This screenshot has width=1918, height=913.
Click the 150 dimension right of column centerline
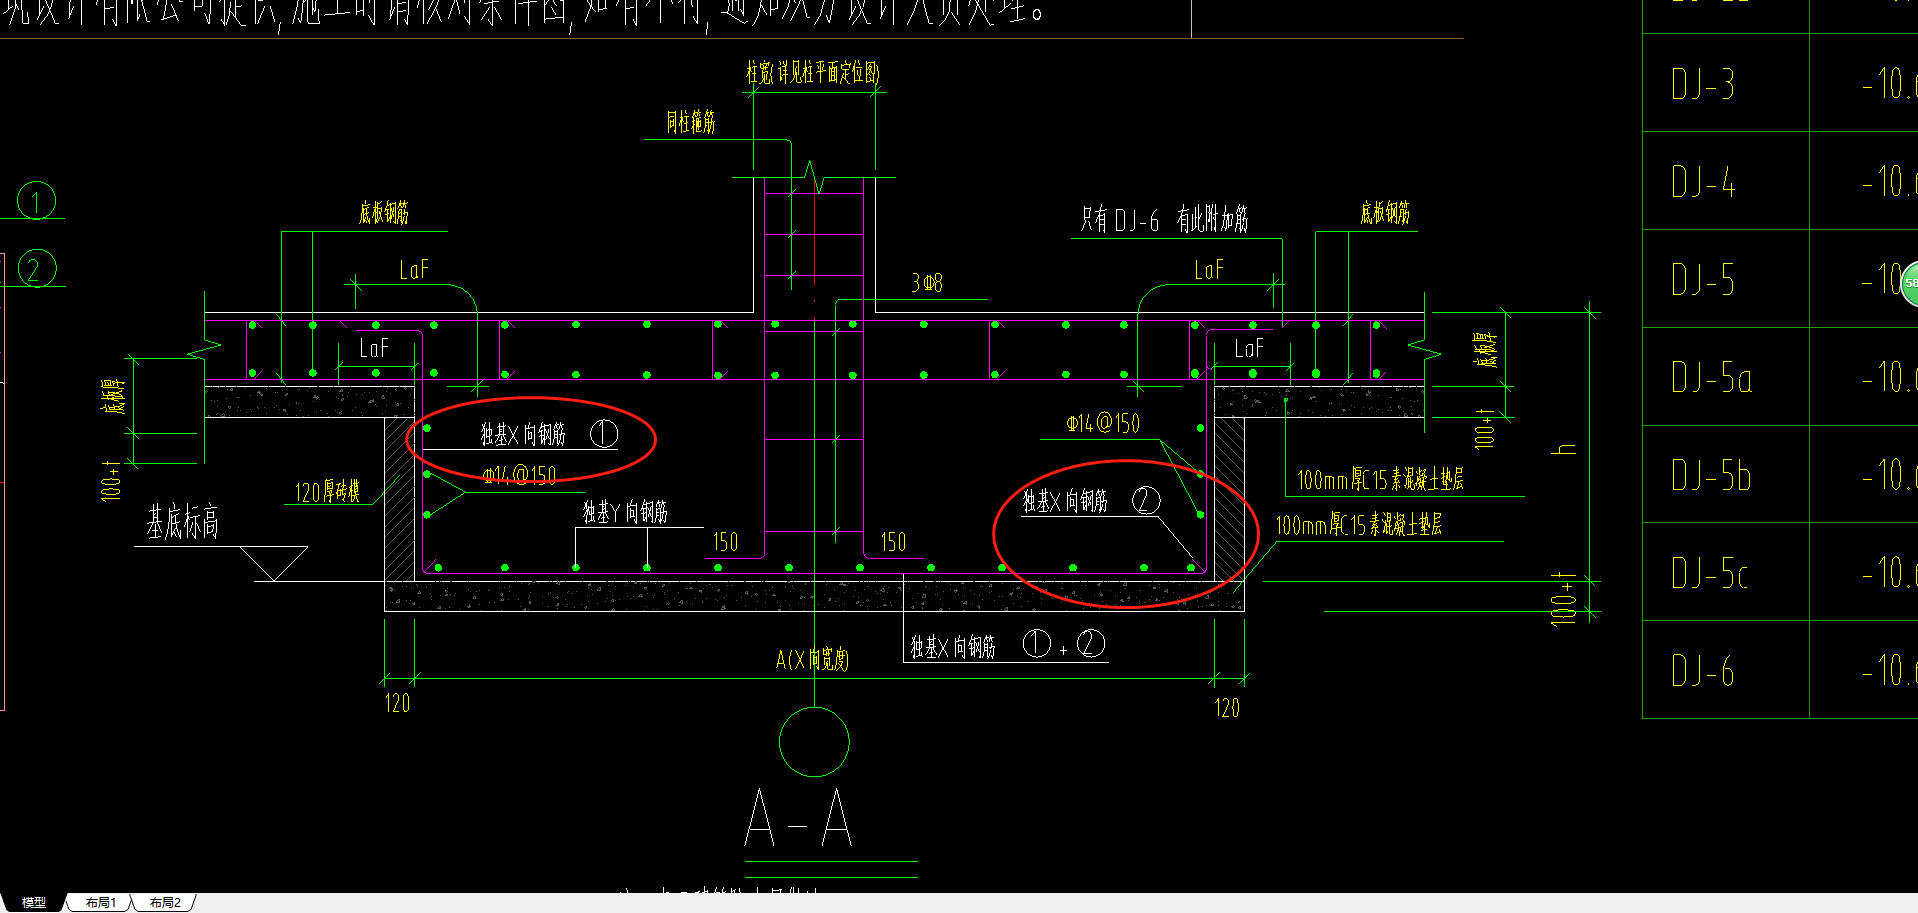click(x=893, y=542)
